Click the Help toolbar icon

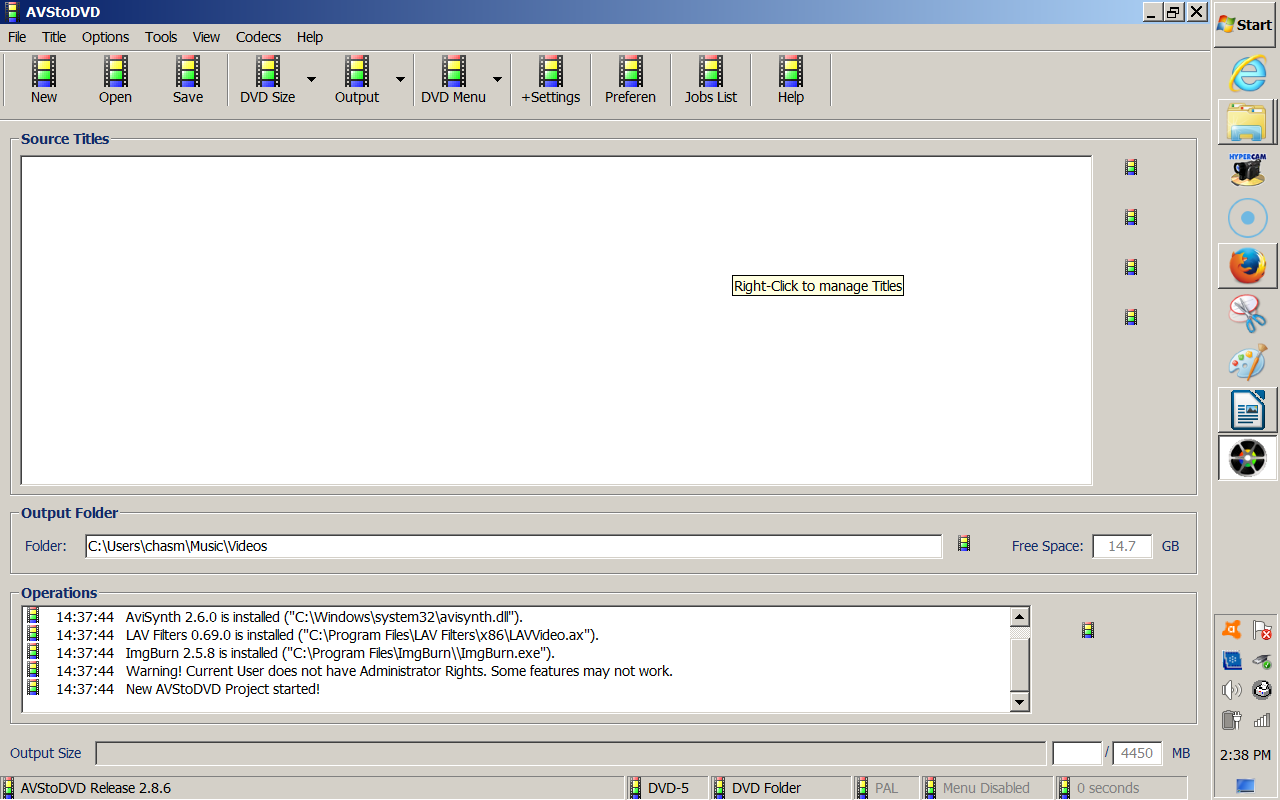(791, 80)
